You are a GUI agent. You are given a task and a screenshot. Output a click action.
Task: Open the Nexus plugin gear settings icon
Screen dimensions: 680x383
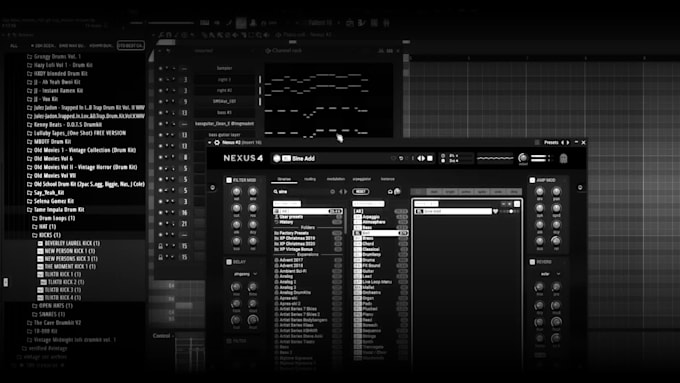click(x=217, y=142)
